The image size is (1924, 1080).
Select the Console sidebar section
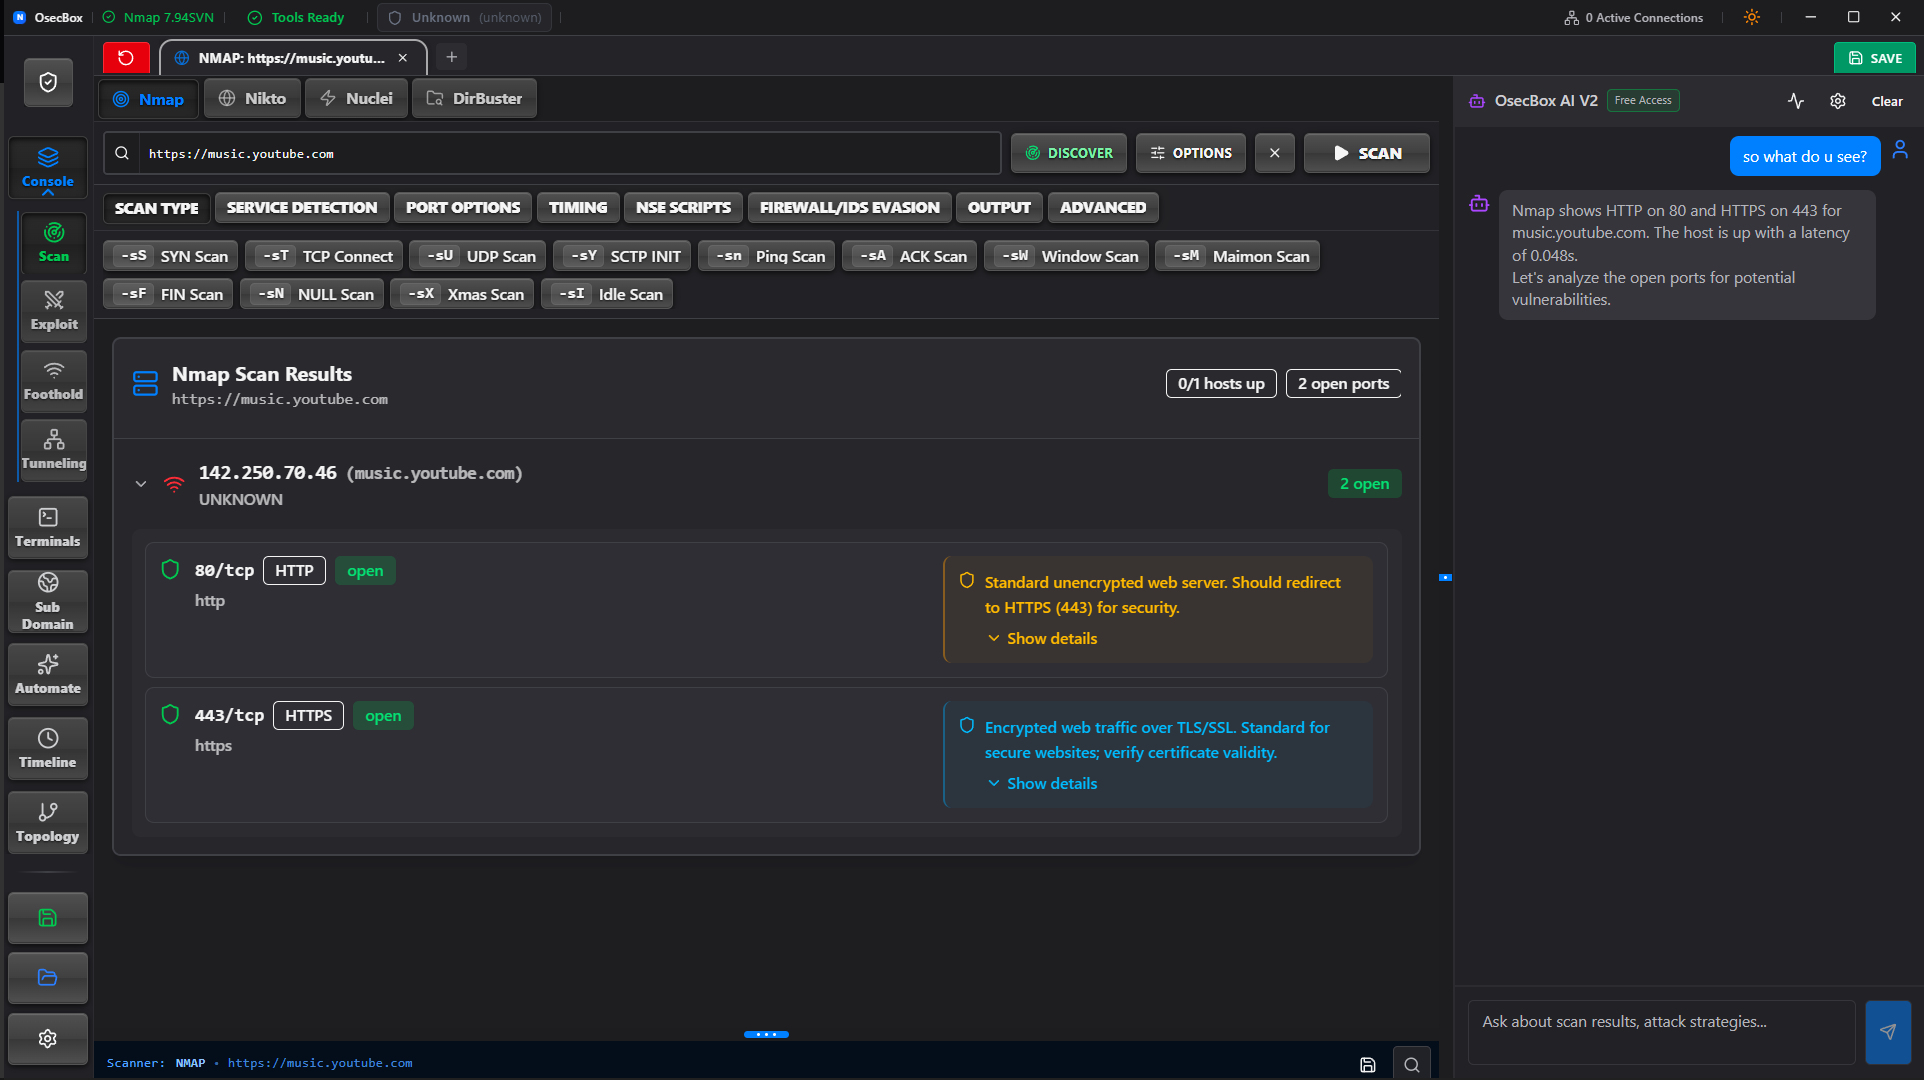[48, 167]
